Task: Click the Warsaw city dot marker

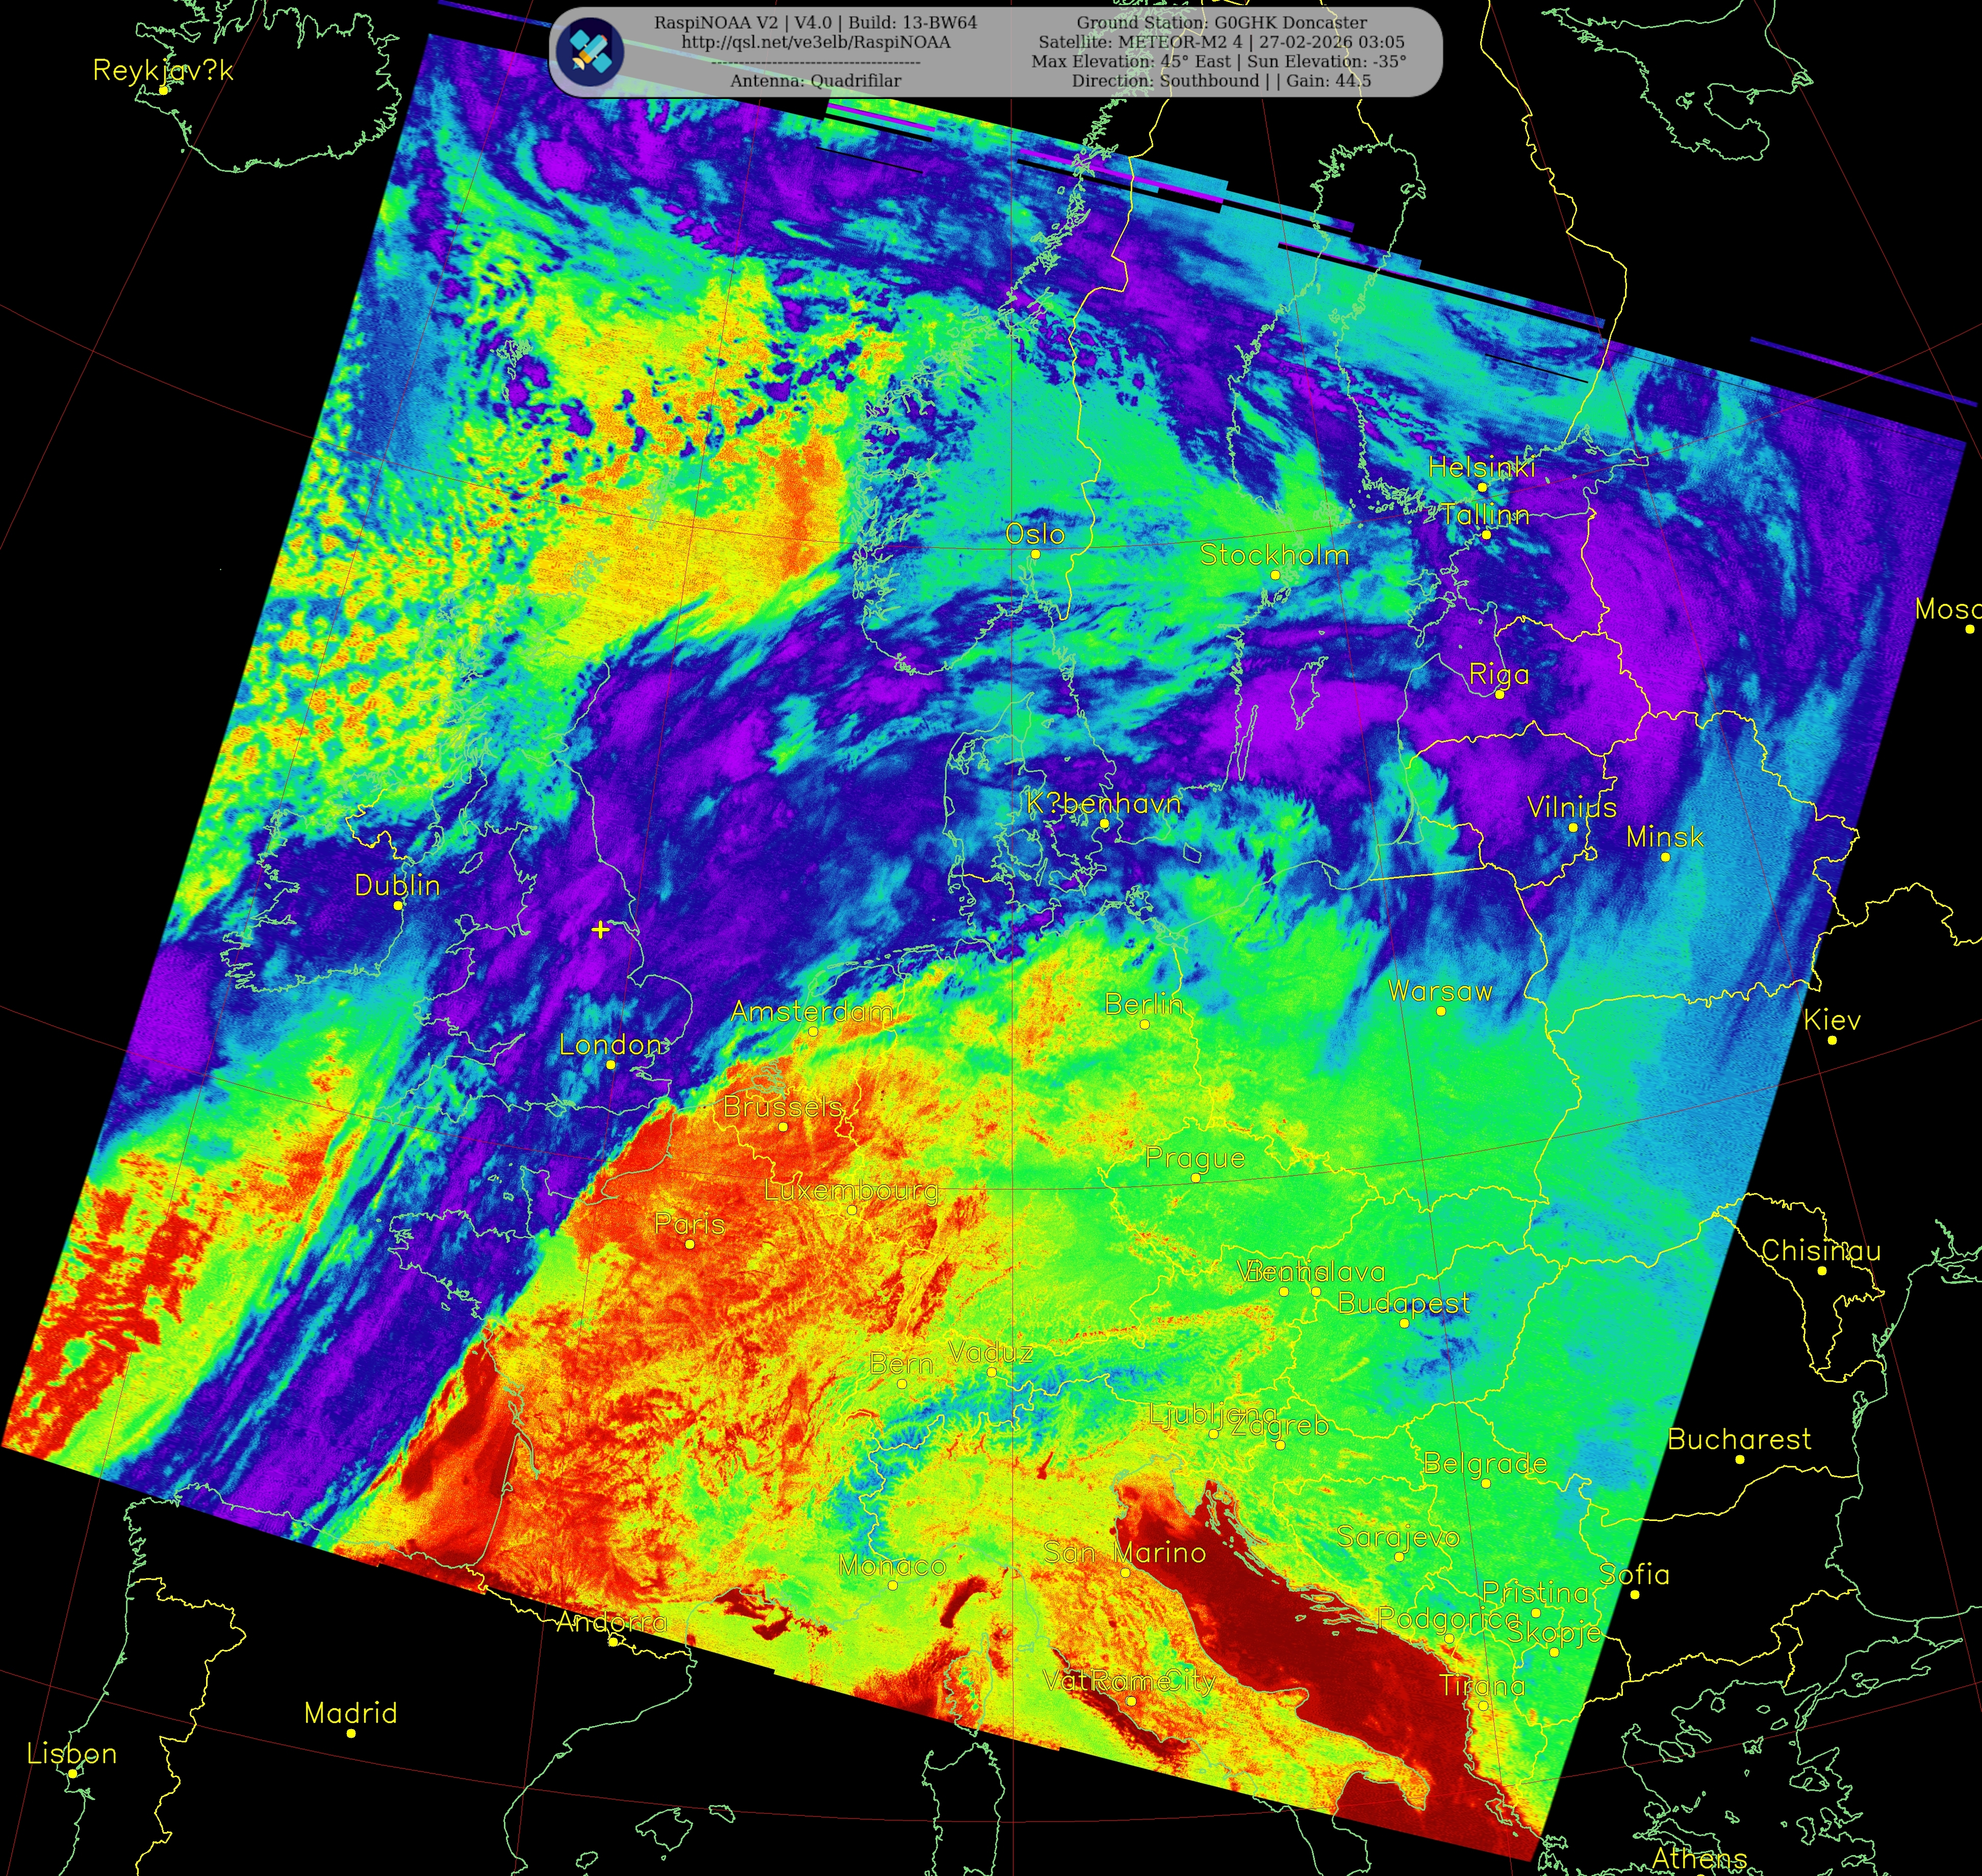Action: (x=1441, y=1011)
